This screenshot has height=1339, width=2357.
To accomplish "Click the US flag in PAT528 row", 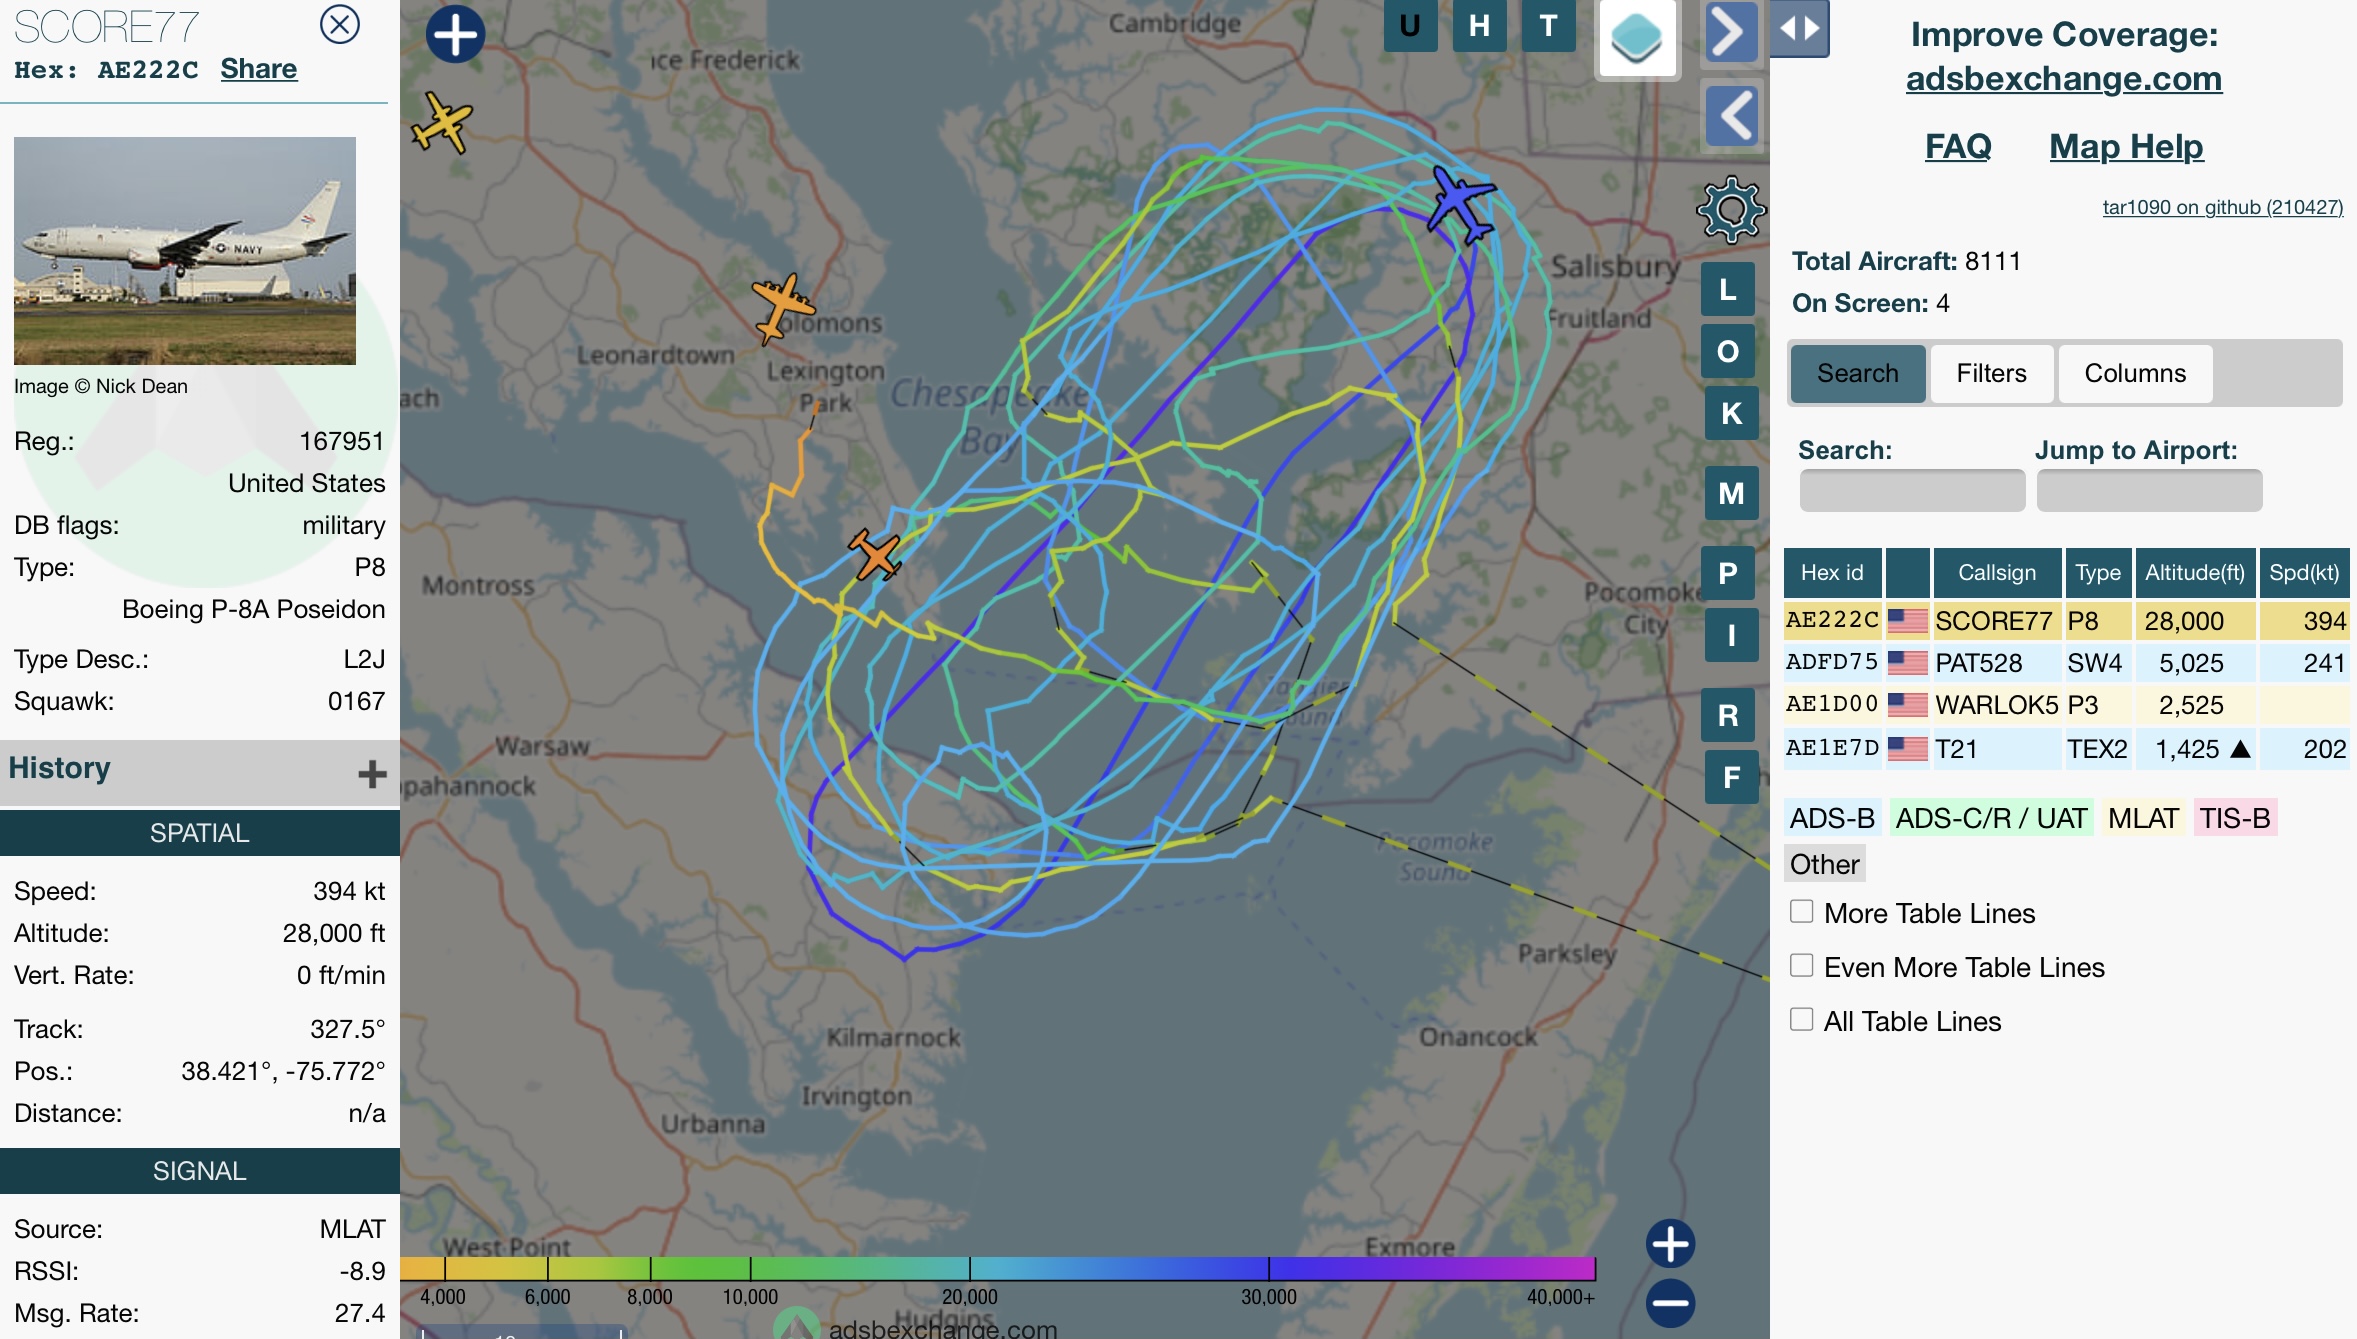I will 1907,663.
